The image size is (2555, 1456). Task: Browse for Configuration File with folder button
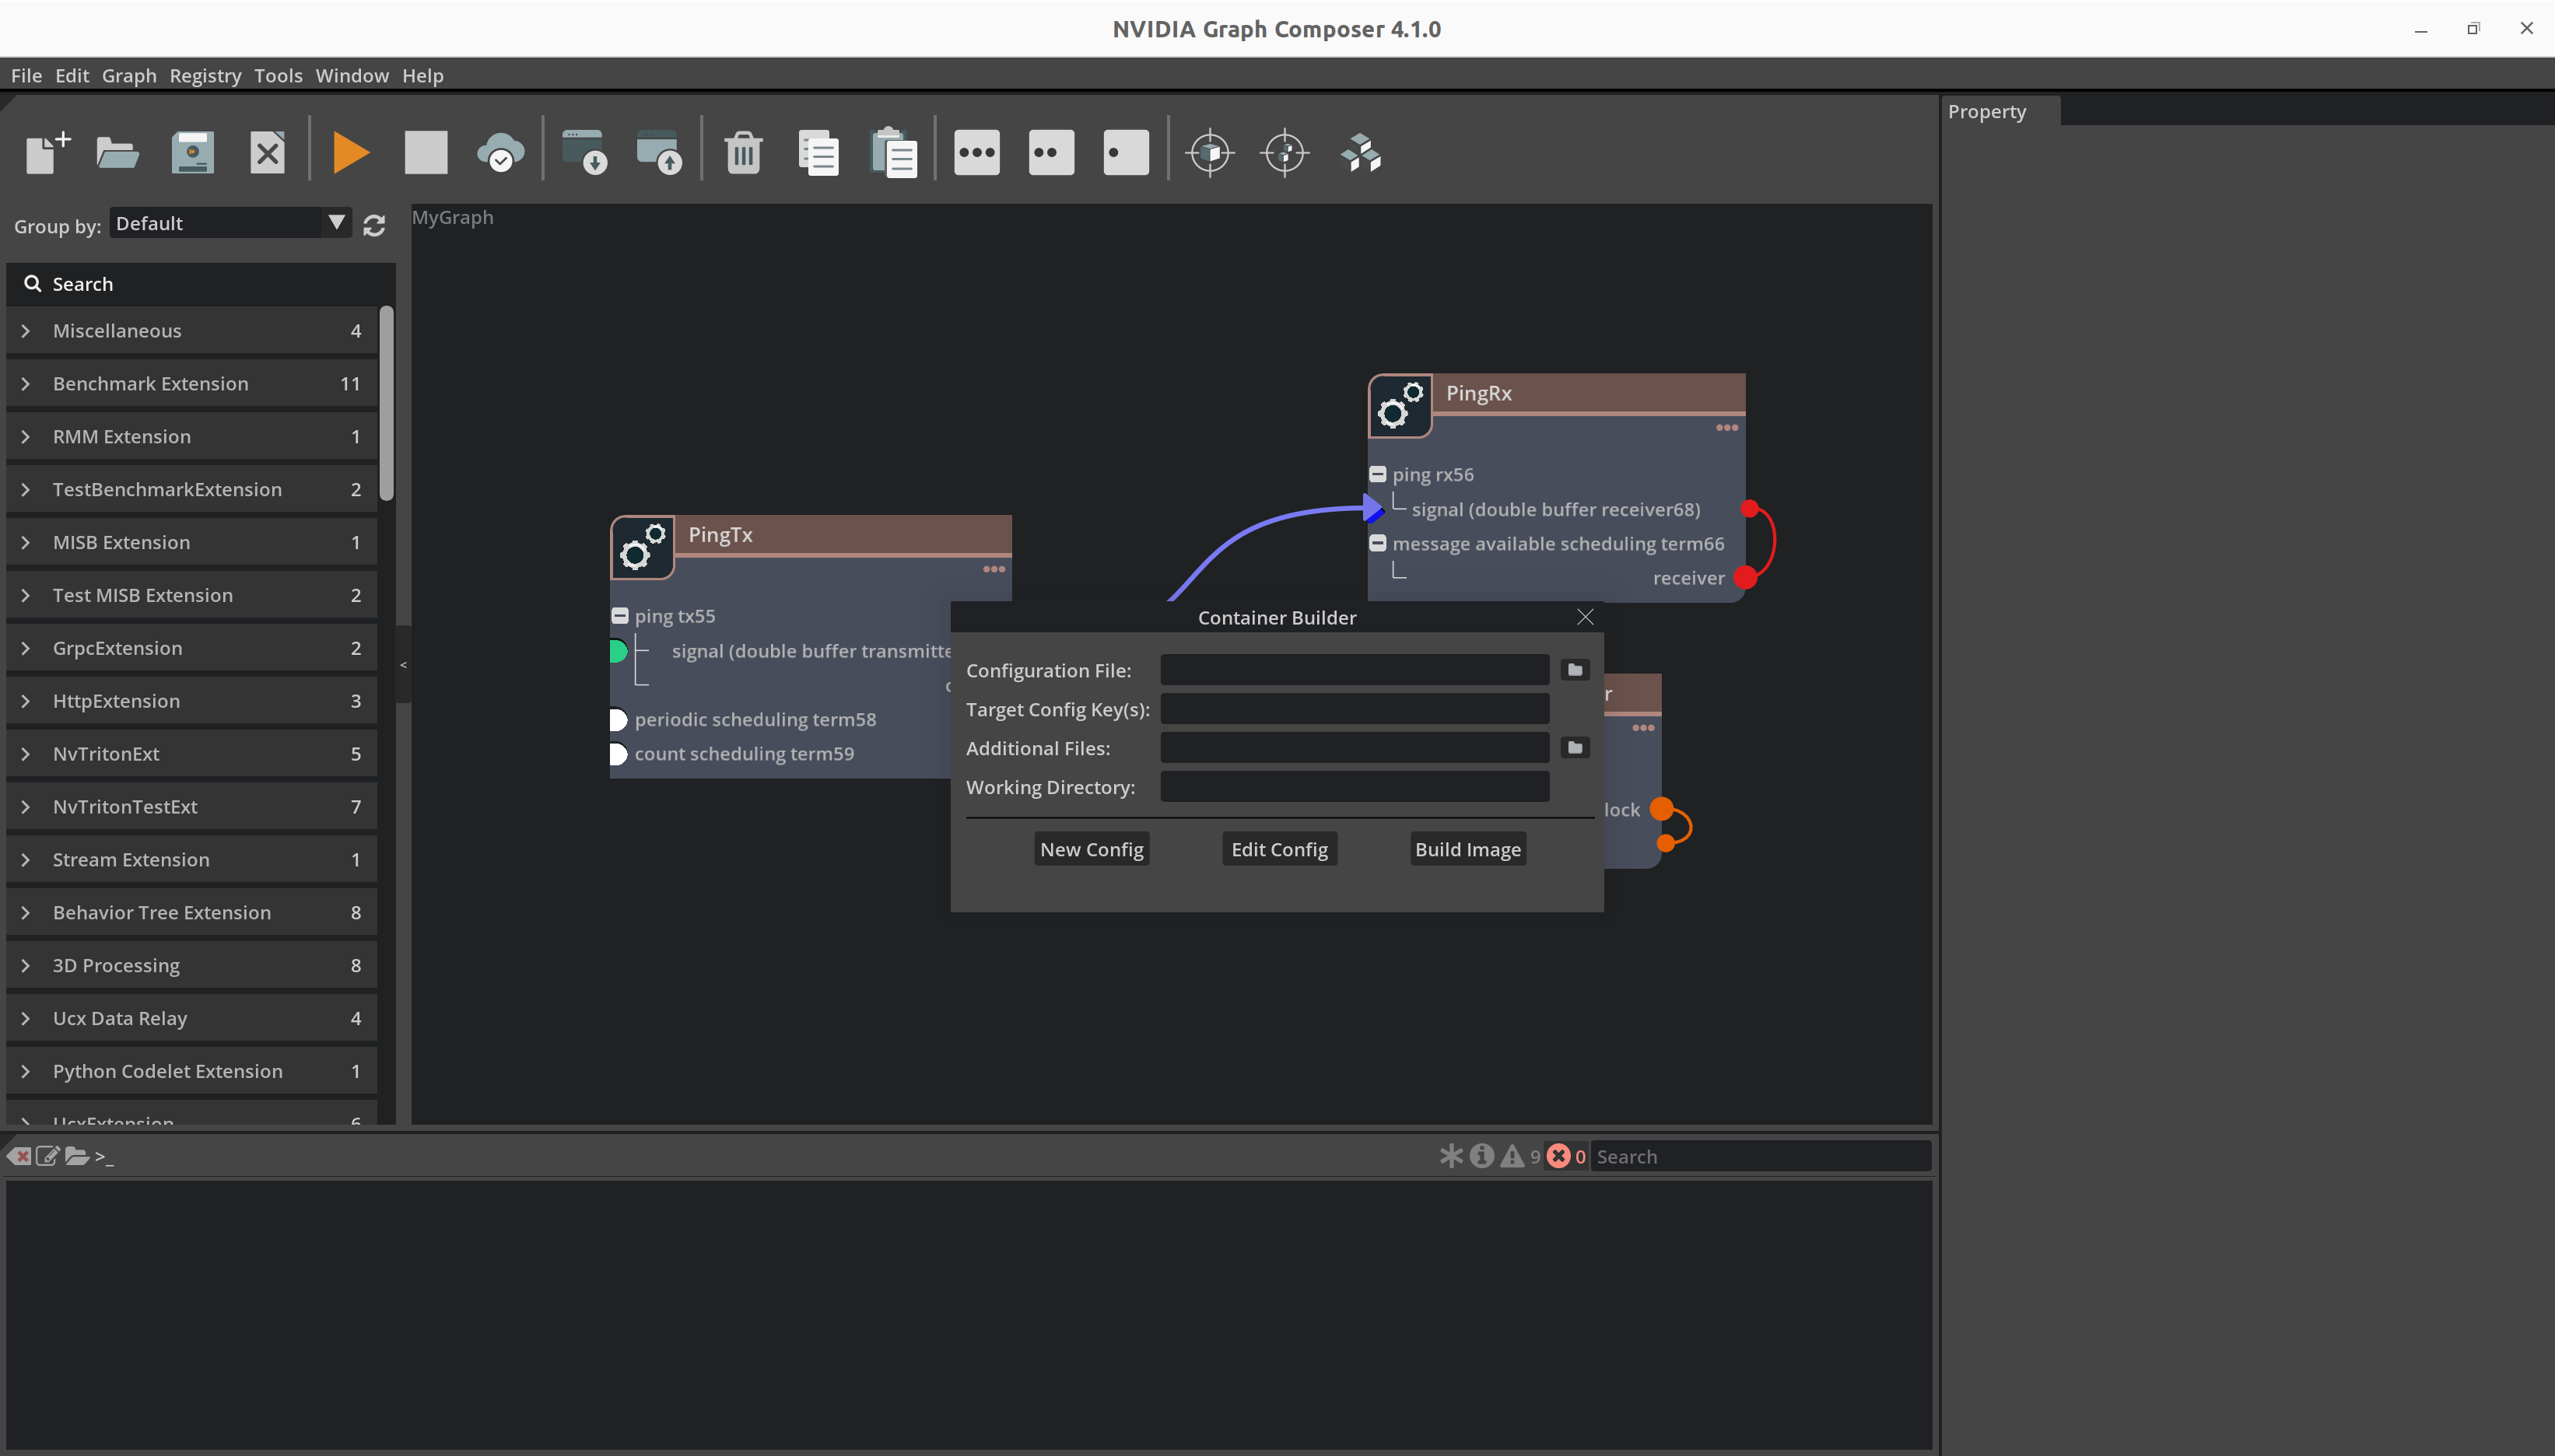(1575, 670)
